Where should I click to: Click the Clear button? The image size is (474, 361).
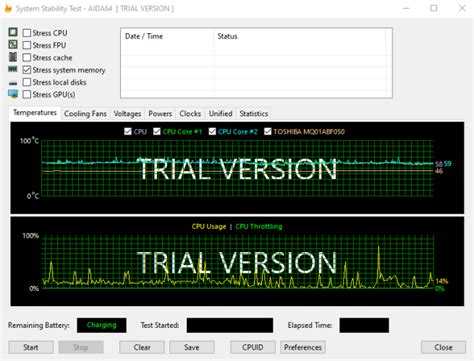point(142,347)
